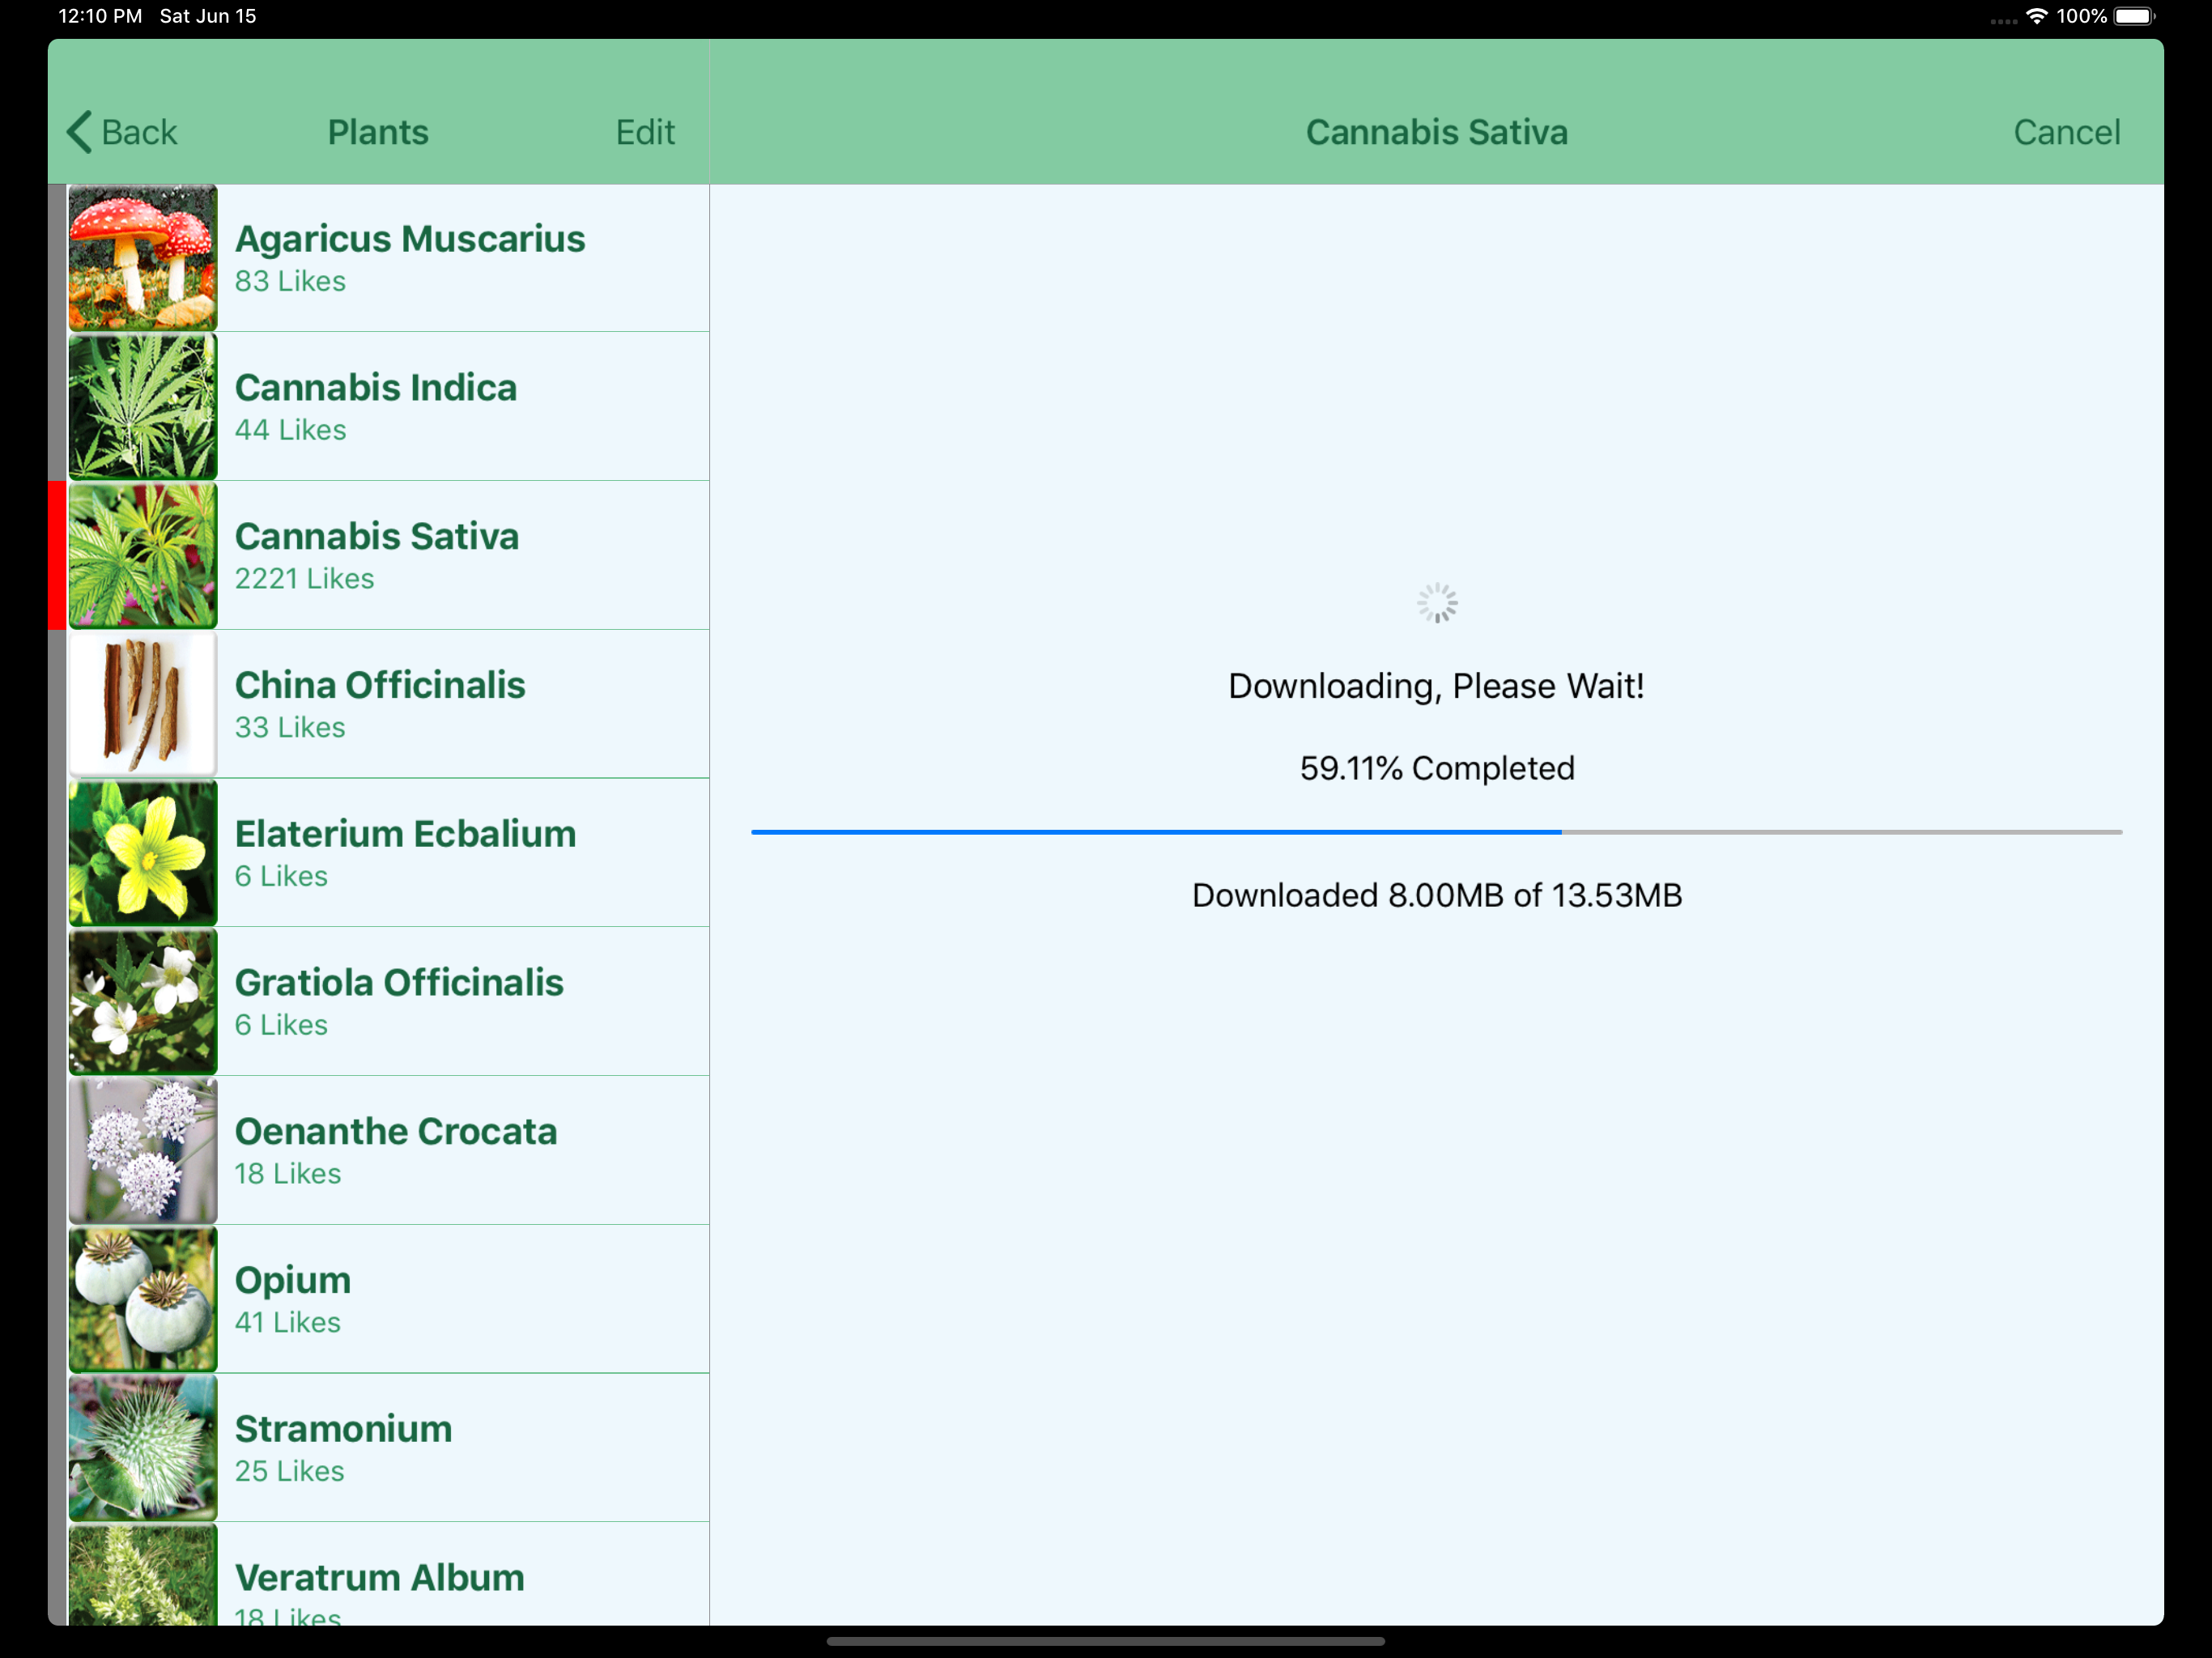Tap Edit in the Plants header
2212x1658 pixels.
[645, 132]
